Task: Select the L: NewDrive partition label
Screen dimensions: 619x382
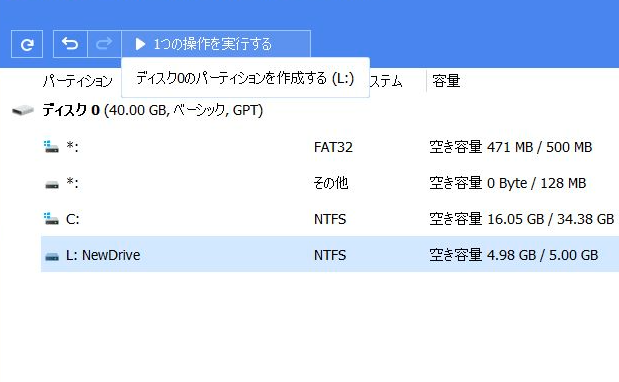Action: (x=103, y=255)
